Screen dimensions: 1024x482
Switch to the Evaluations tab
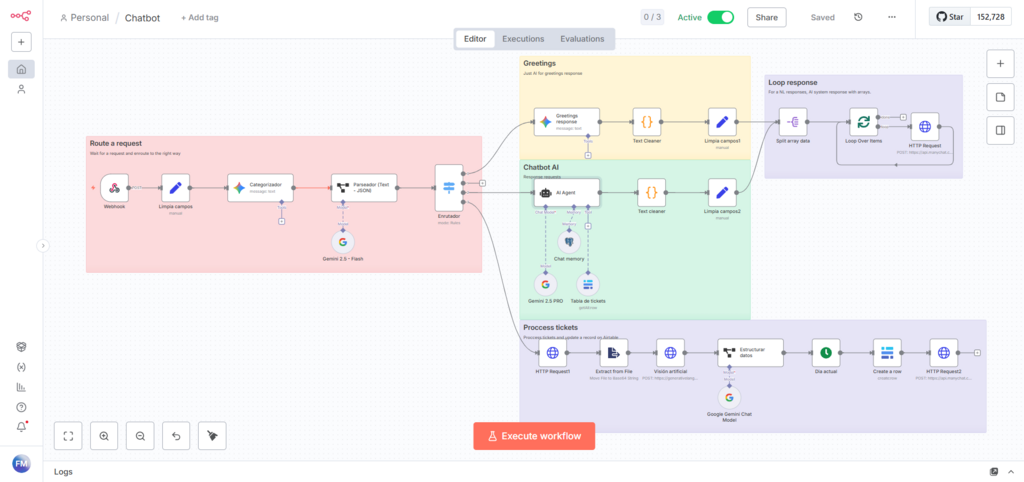582,39
